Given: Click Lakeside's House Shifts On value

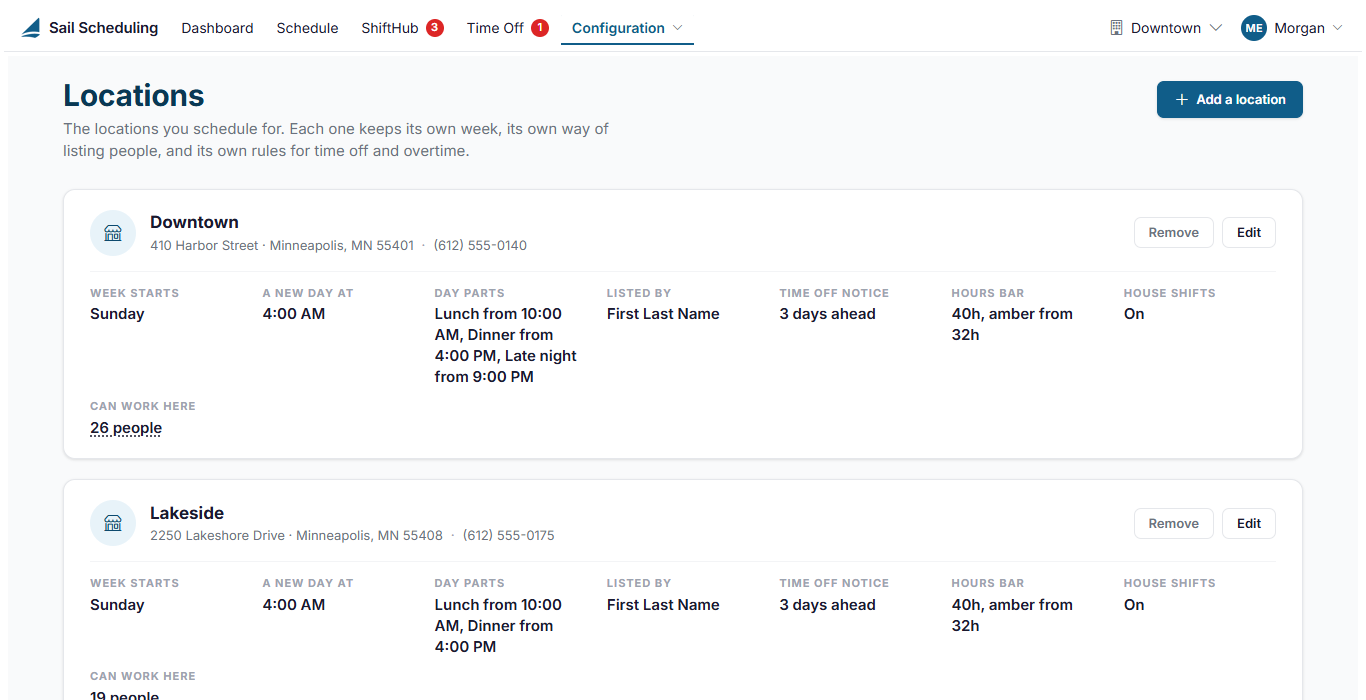Looking at the screenshot, I should (1134, 605).
